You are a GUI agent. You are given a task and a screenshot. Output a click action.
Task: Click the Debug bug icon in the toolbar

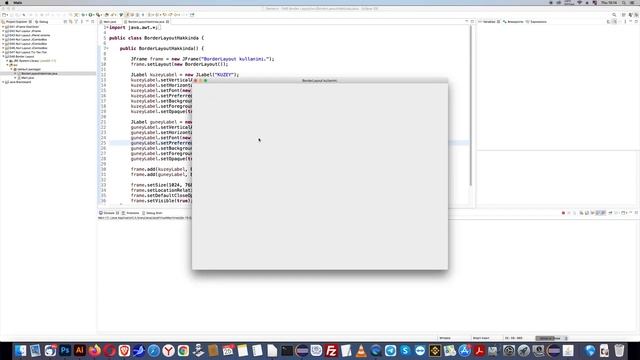coord(84,15)
